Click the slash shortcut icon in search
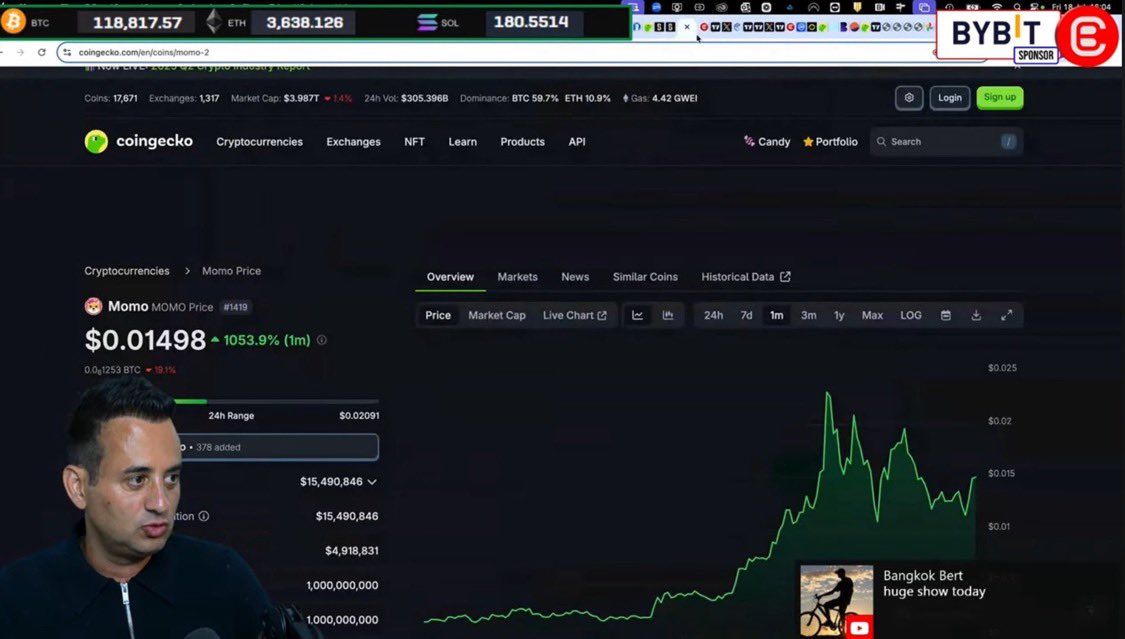 point(1008,141)
